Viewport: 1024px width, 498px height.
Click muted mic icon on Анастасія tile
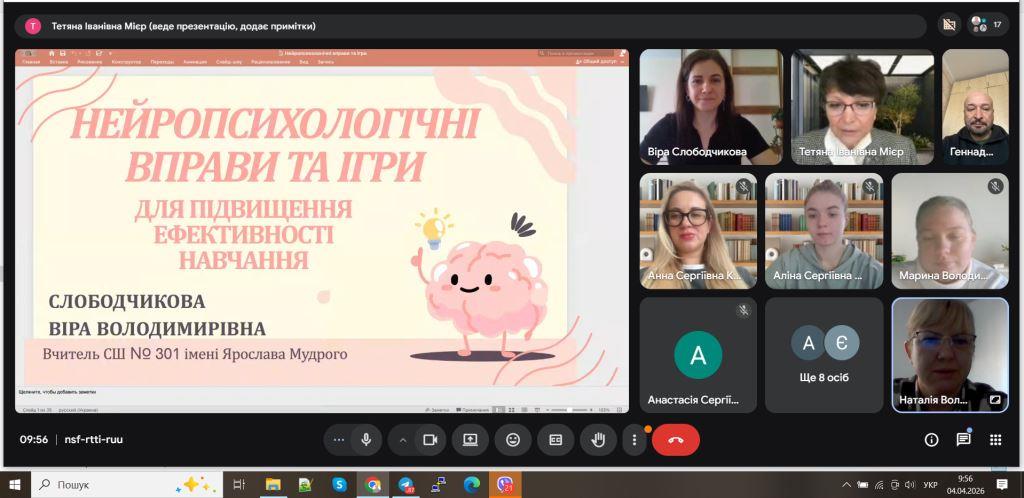pyautogui.click(x=743, y=311)
